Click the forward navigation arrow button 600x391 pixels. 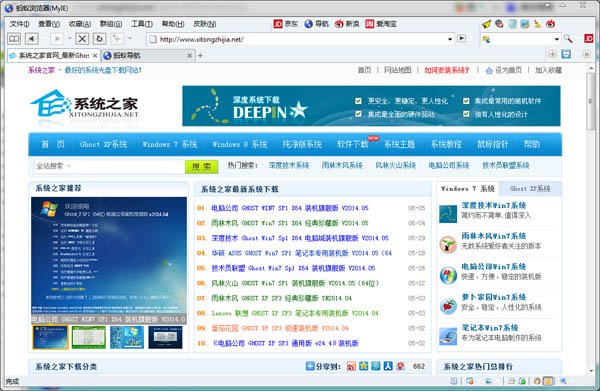pyautogui.click(x=57, y=39)
